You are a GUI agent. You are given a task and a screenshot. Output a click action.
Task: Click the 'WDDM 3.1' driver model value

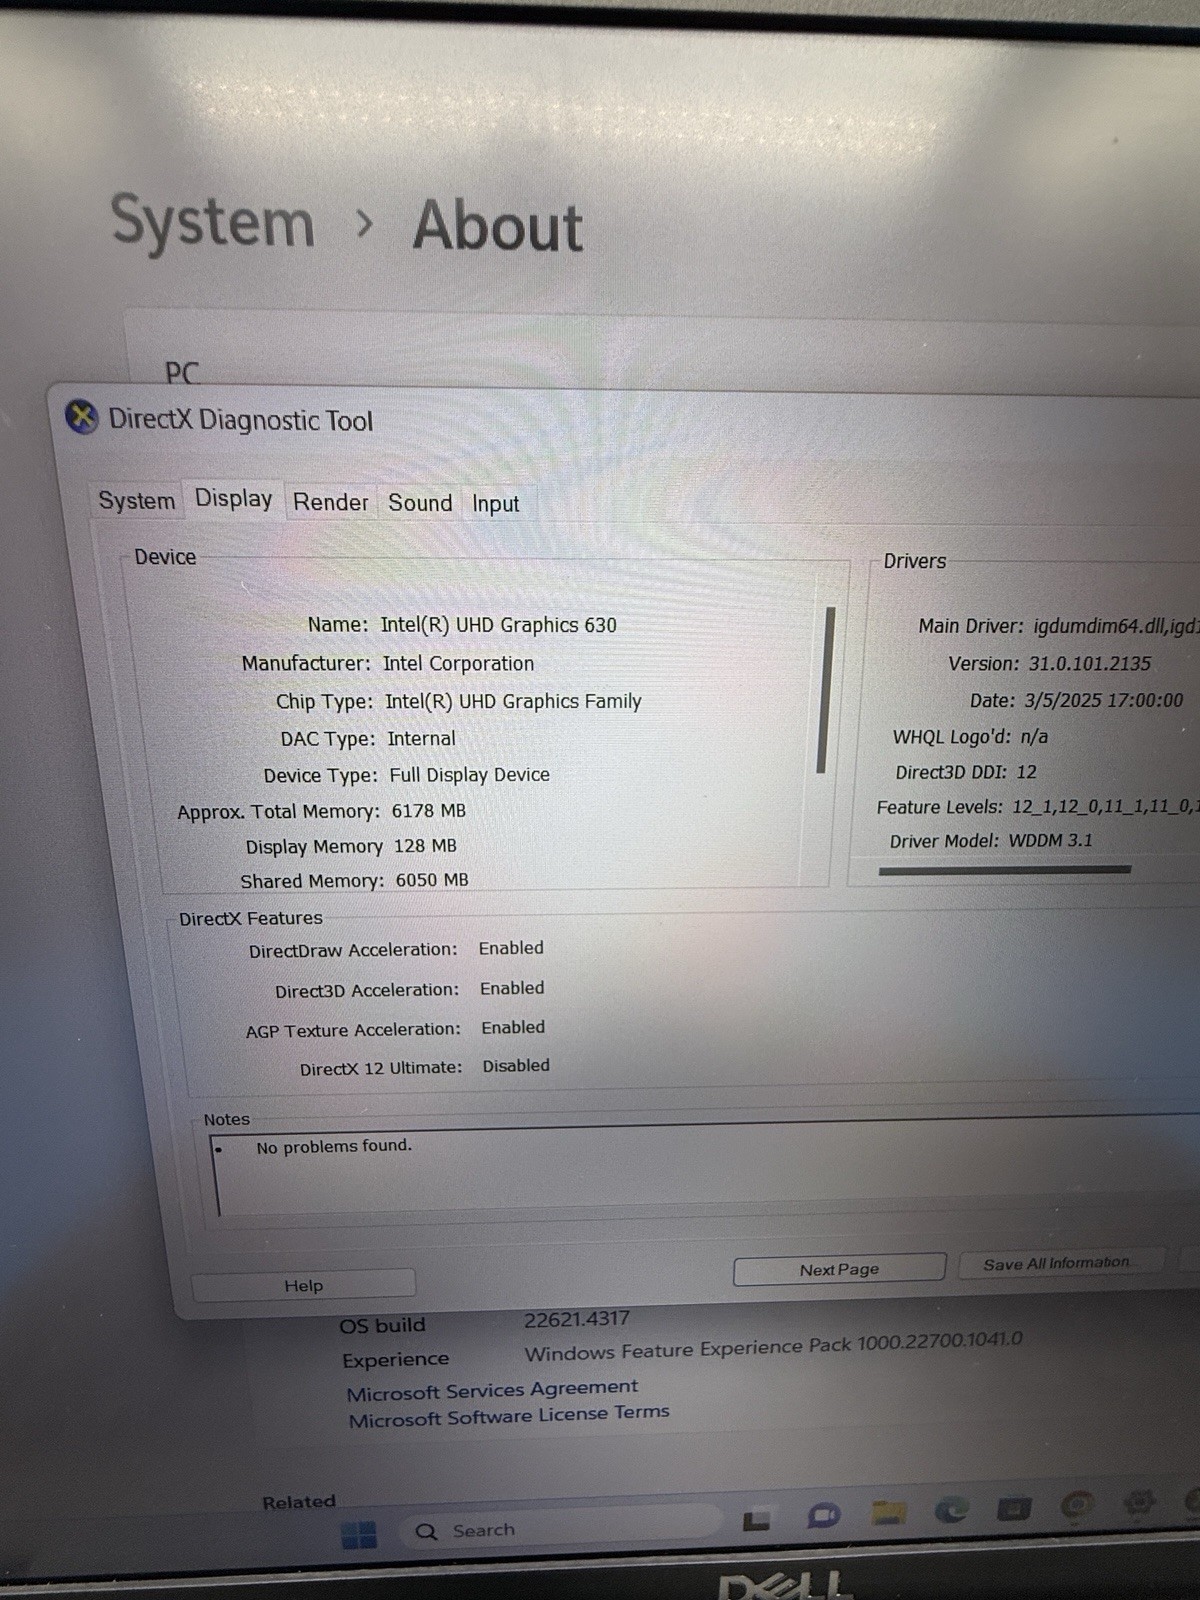point(1050,841)
